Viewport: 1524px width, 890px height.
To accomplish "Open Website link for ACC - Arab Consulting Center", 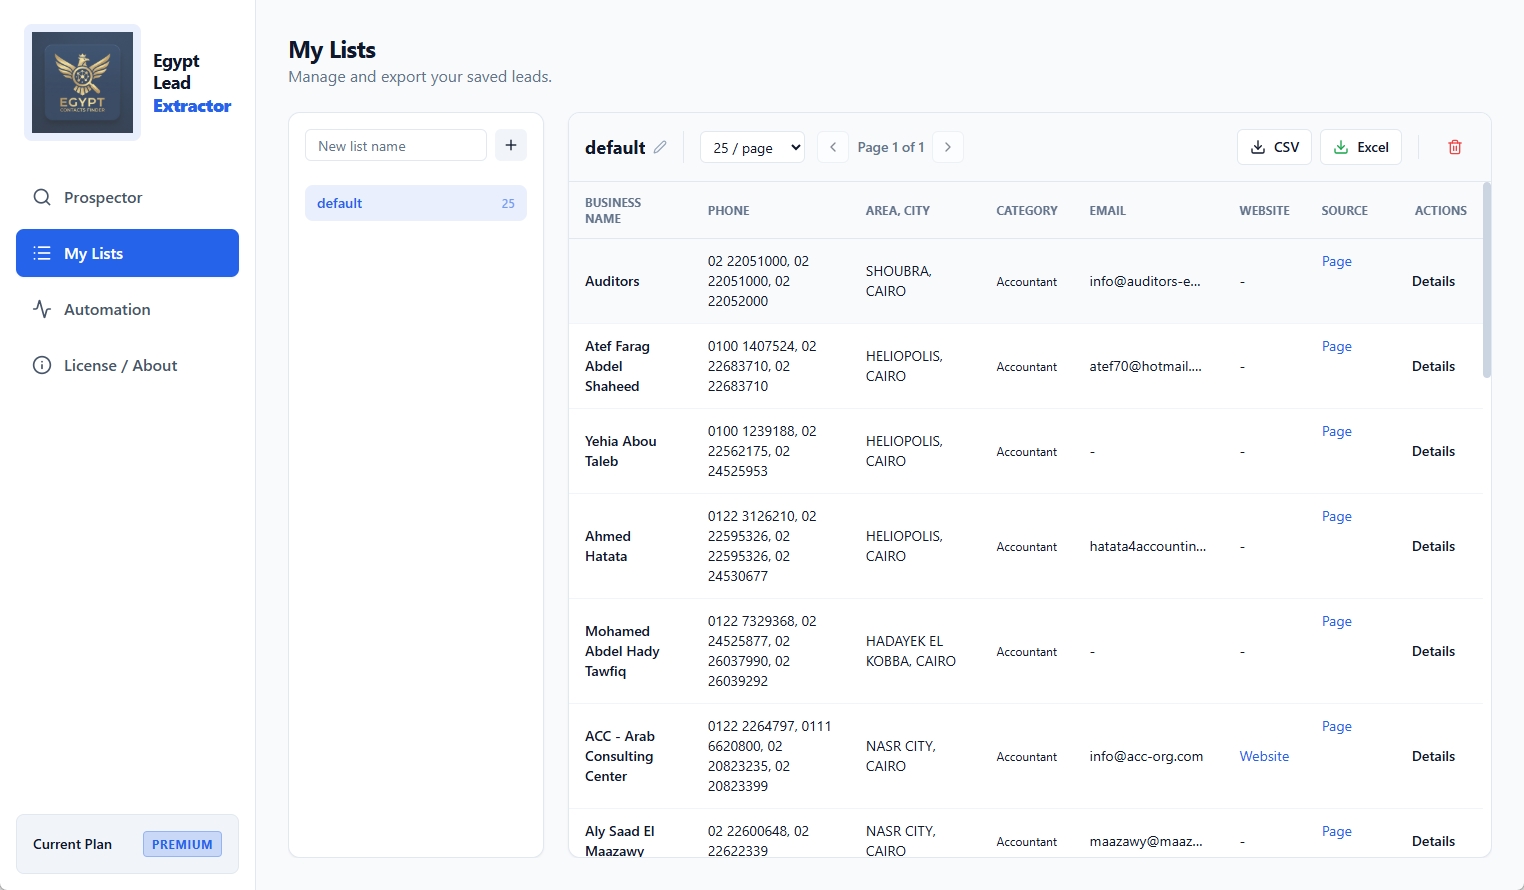I will pyautogui.click(x=1264, y=756).
